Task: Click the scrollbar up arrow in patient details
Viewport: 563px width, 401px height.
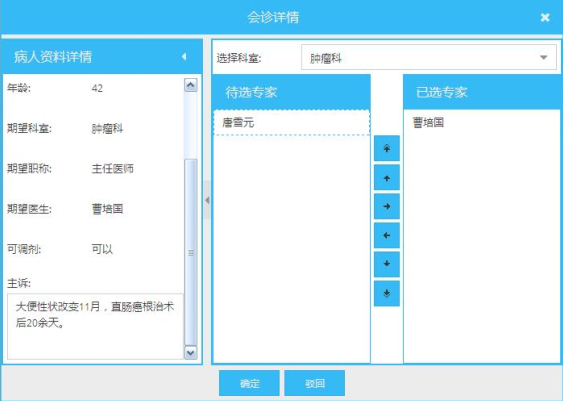Action: pyautogui.click(x=190, y=85)
